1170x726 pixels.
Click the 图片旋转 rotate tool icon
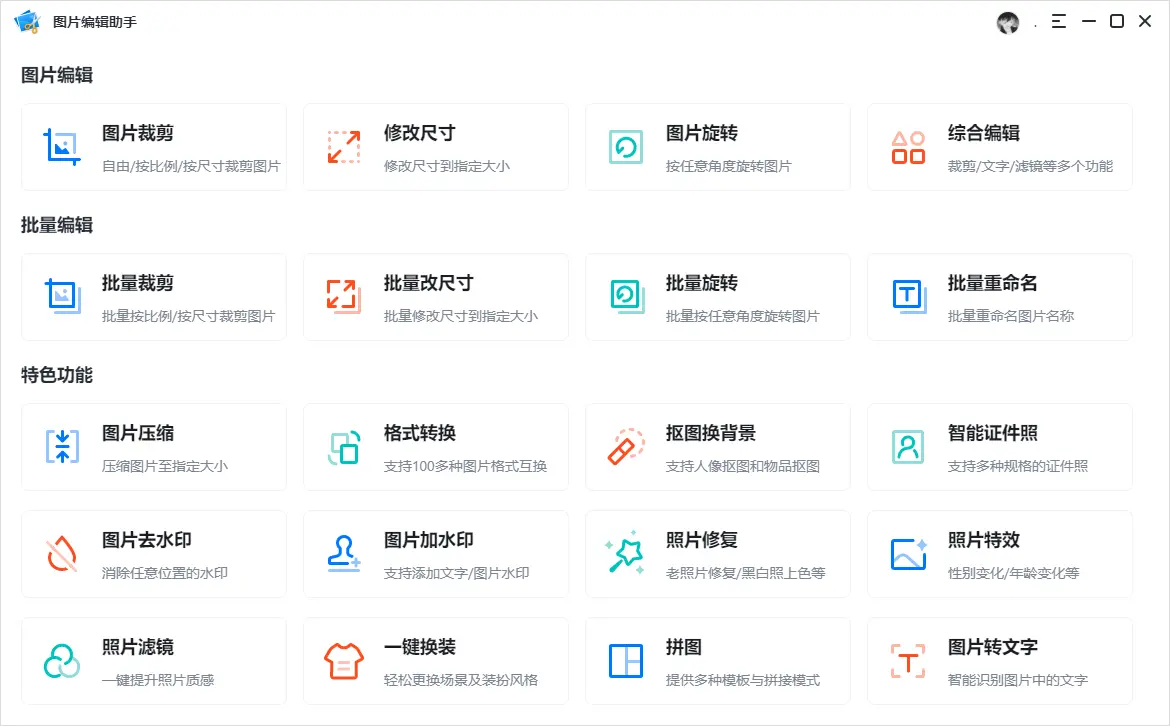(626, 146)
